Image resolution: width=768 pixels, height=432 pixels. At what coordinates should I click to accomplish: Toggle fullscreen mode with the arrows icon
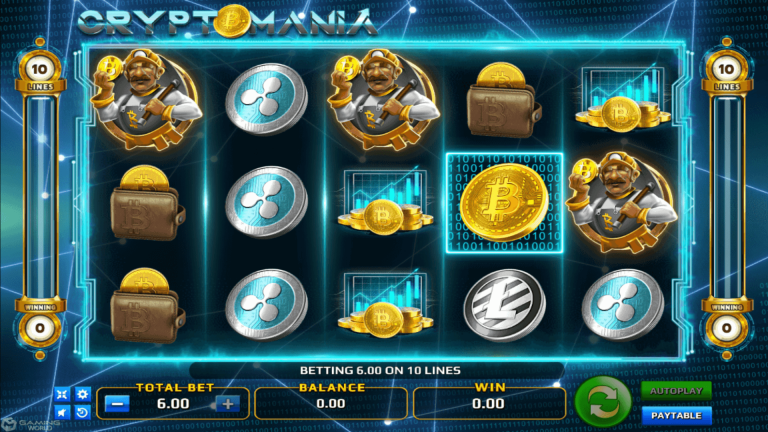coord(62,394)
